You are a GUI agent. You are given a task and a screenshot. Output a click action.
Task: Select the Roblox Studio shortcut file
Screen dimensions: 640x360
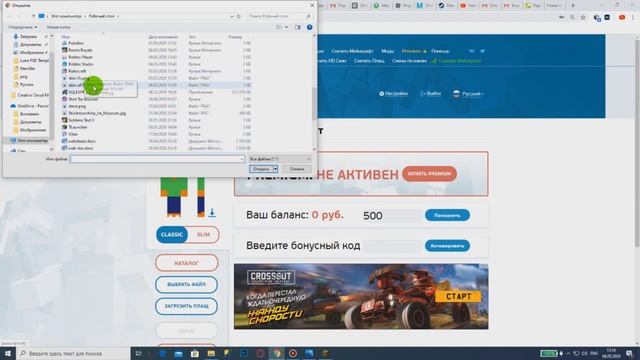(x=81, y=64)
